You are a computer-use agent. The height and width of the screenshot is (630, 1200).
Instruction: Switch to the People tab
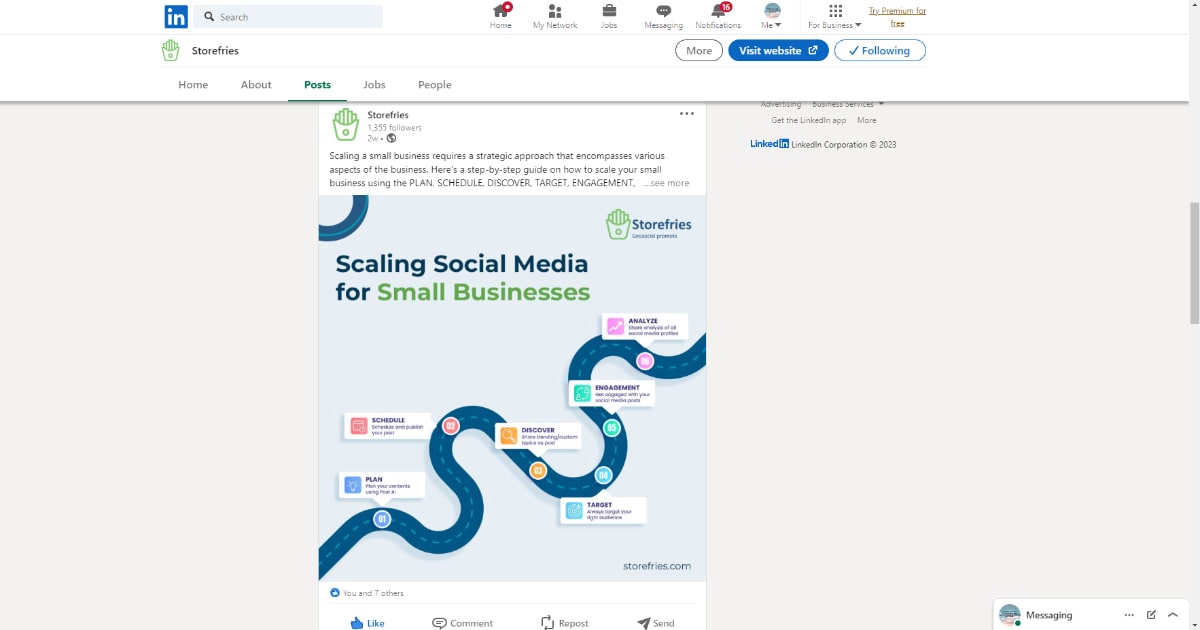pyautogui.click(x=434, y=85)
